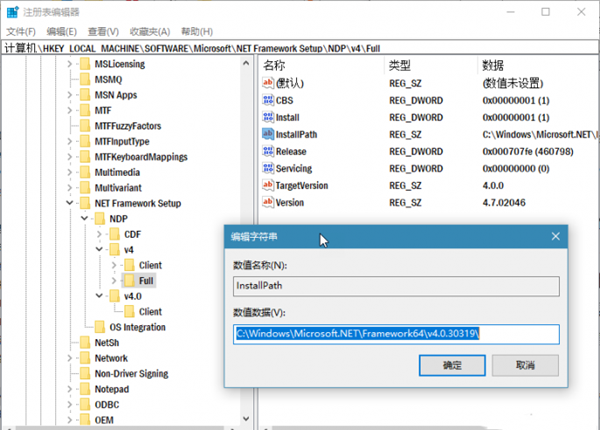Collapse the NDP tree node
This screenshot has width=600, height=430.
(x=85, y=218)
